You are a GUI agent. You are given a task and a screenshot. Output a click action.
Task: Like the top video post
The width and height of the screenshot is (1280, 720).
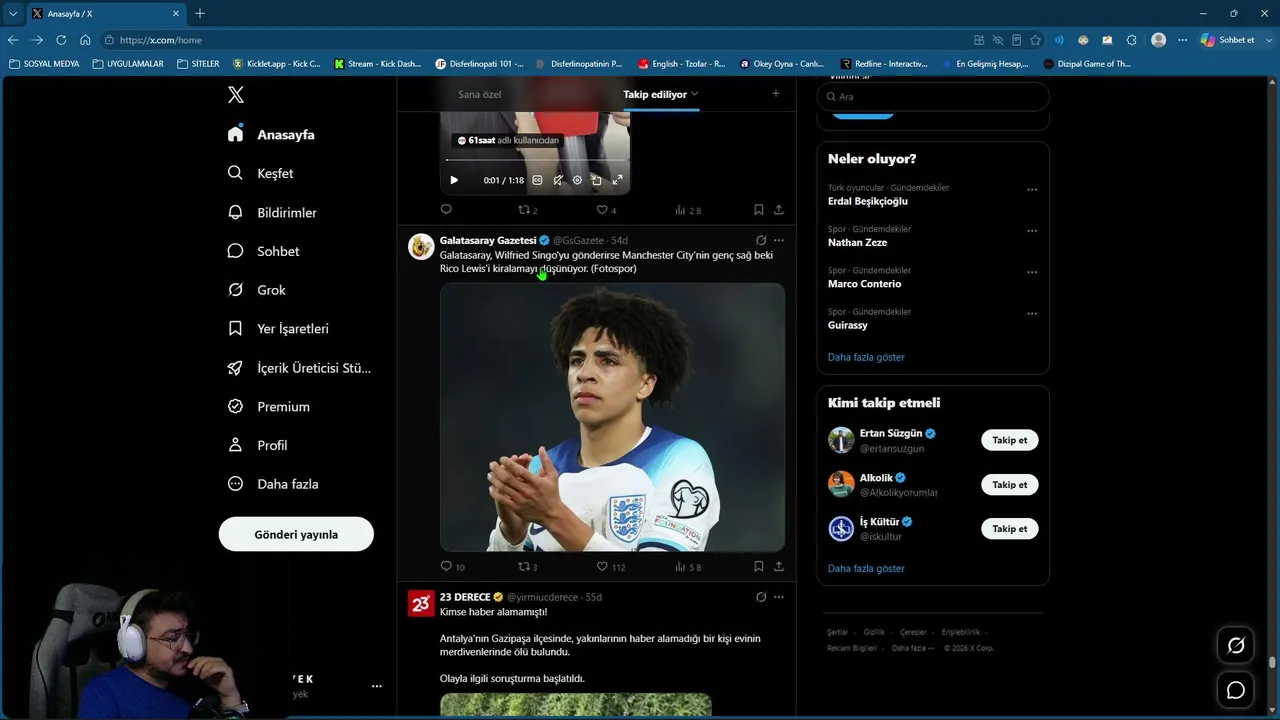(x=606, y=210)
